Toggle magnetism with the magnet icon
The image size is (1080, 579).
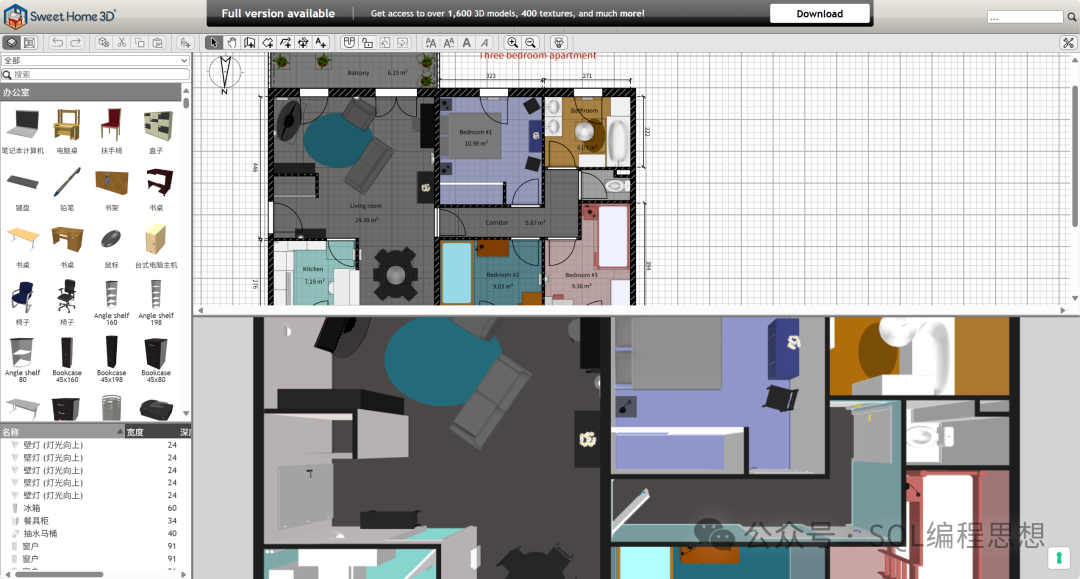(x=349, y=42)
